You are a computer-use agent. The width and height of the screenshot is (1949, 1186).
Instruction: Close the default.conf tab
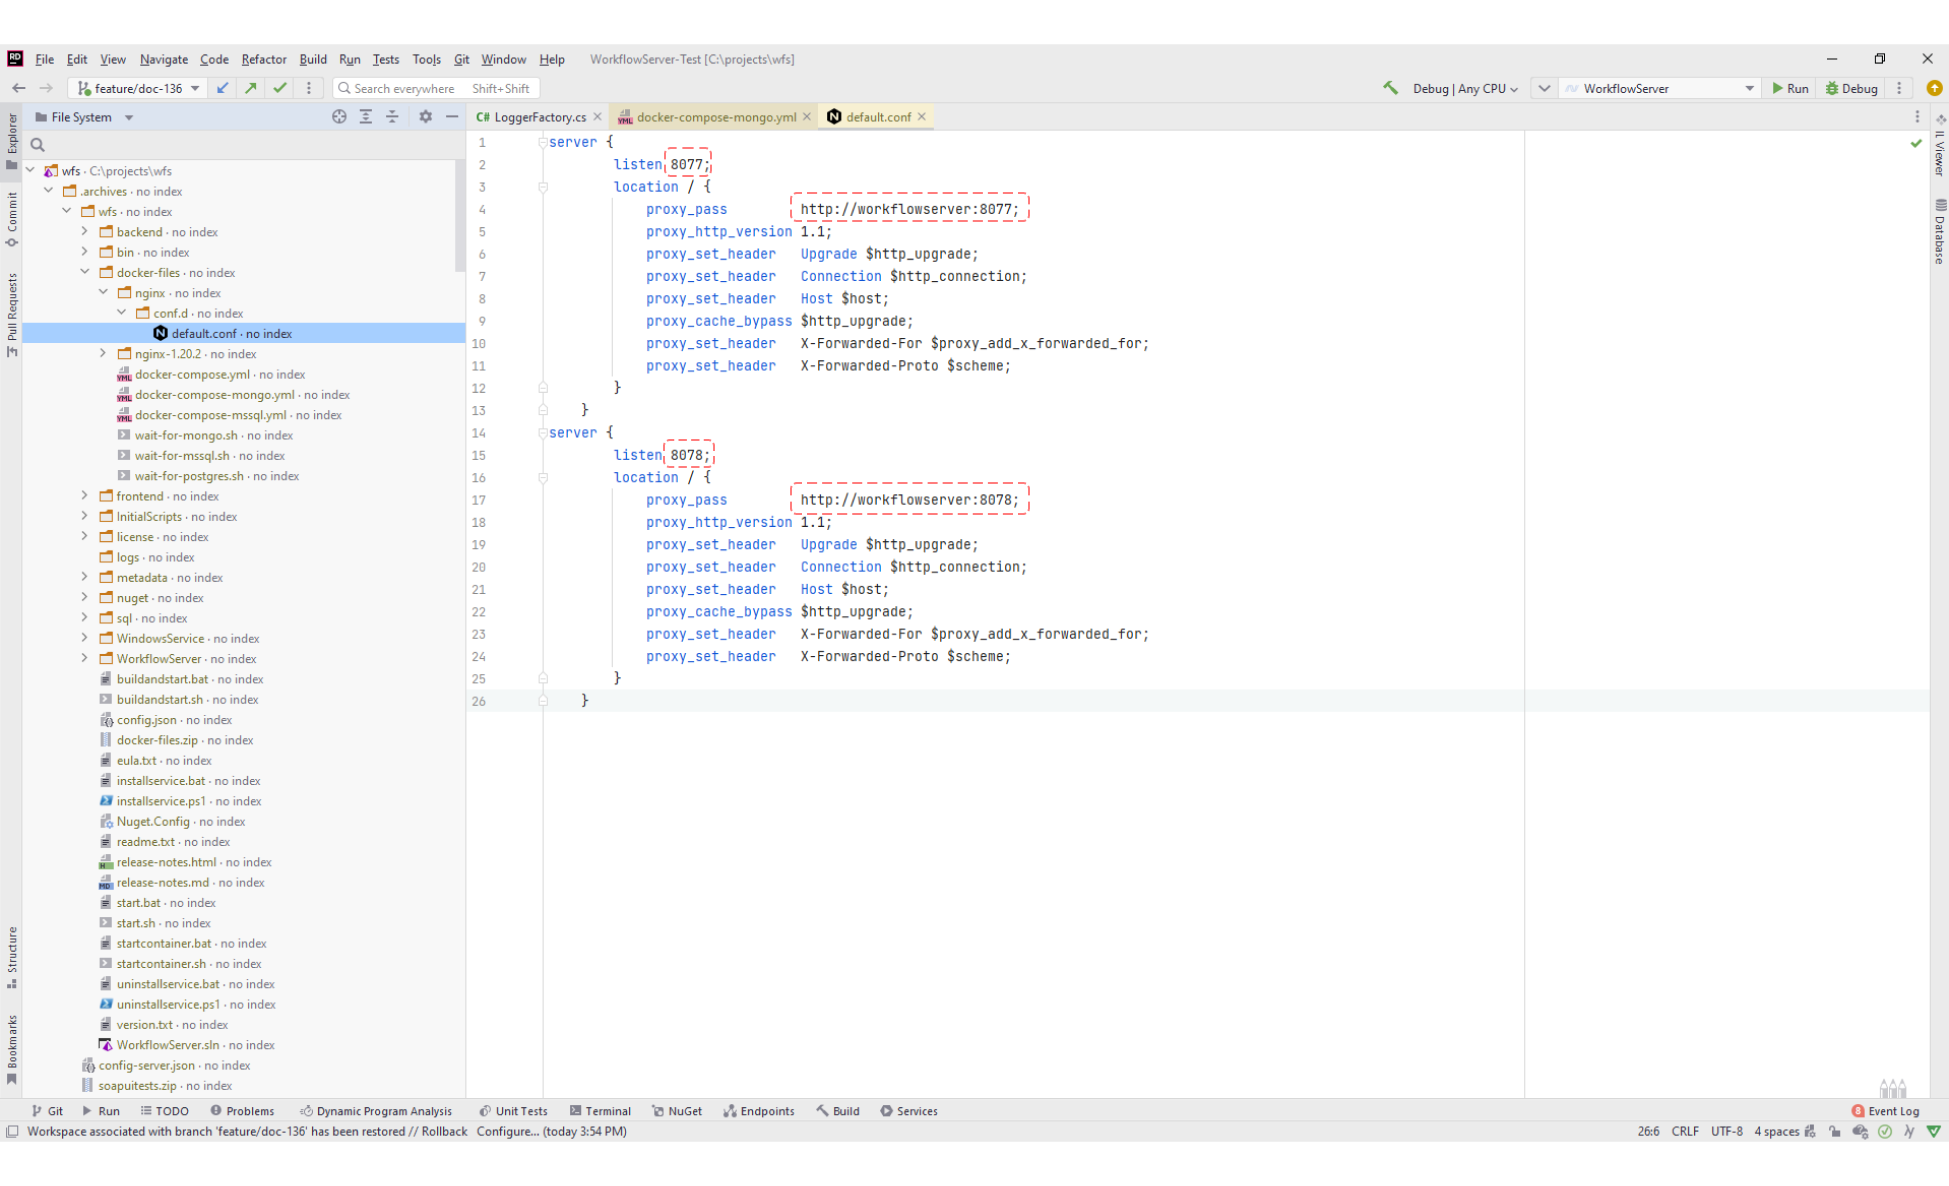point(922,117)
